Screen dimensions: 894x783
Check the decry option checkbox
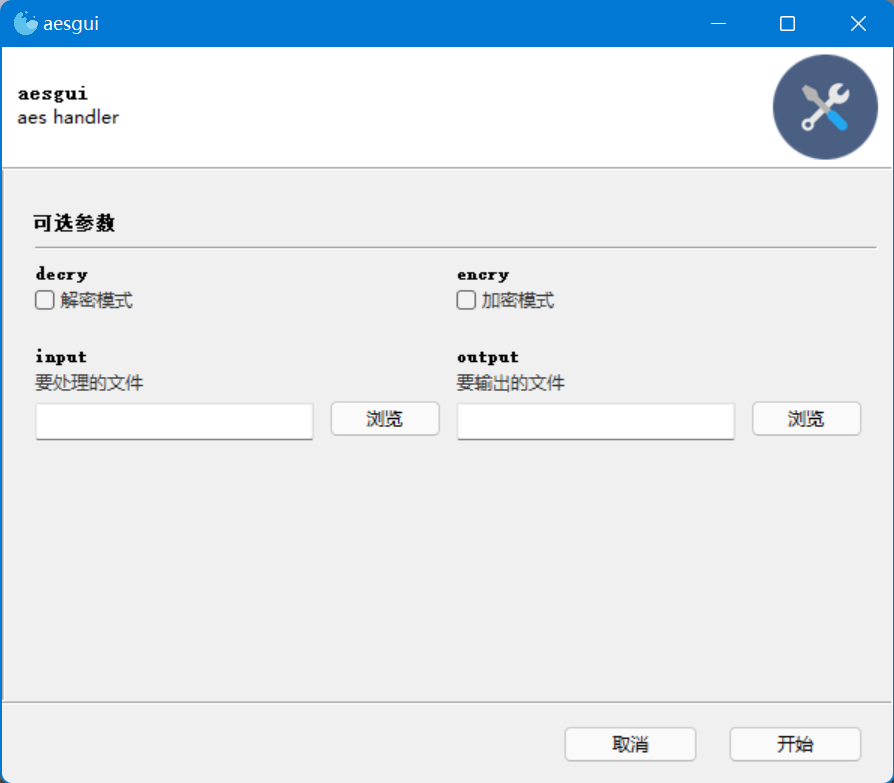tap(44, 299)
